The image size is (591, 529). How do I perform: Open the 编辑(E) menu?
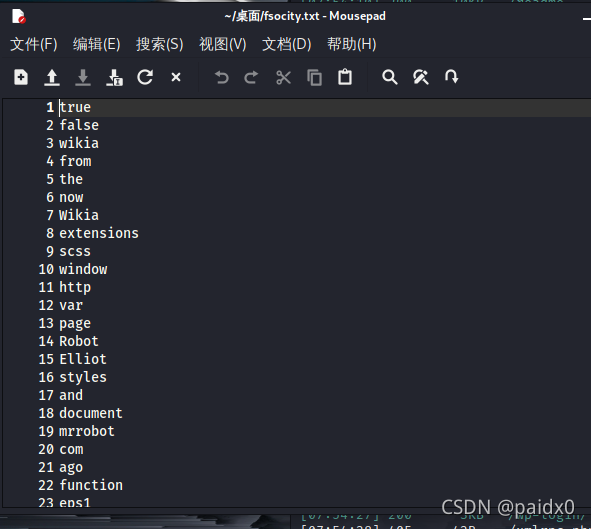pos(97,44)
